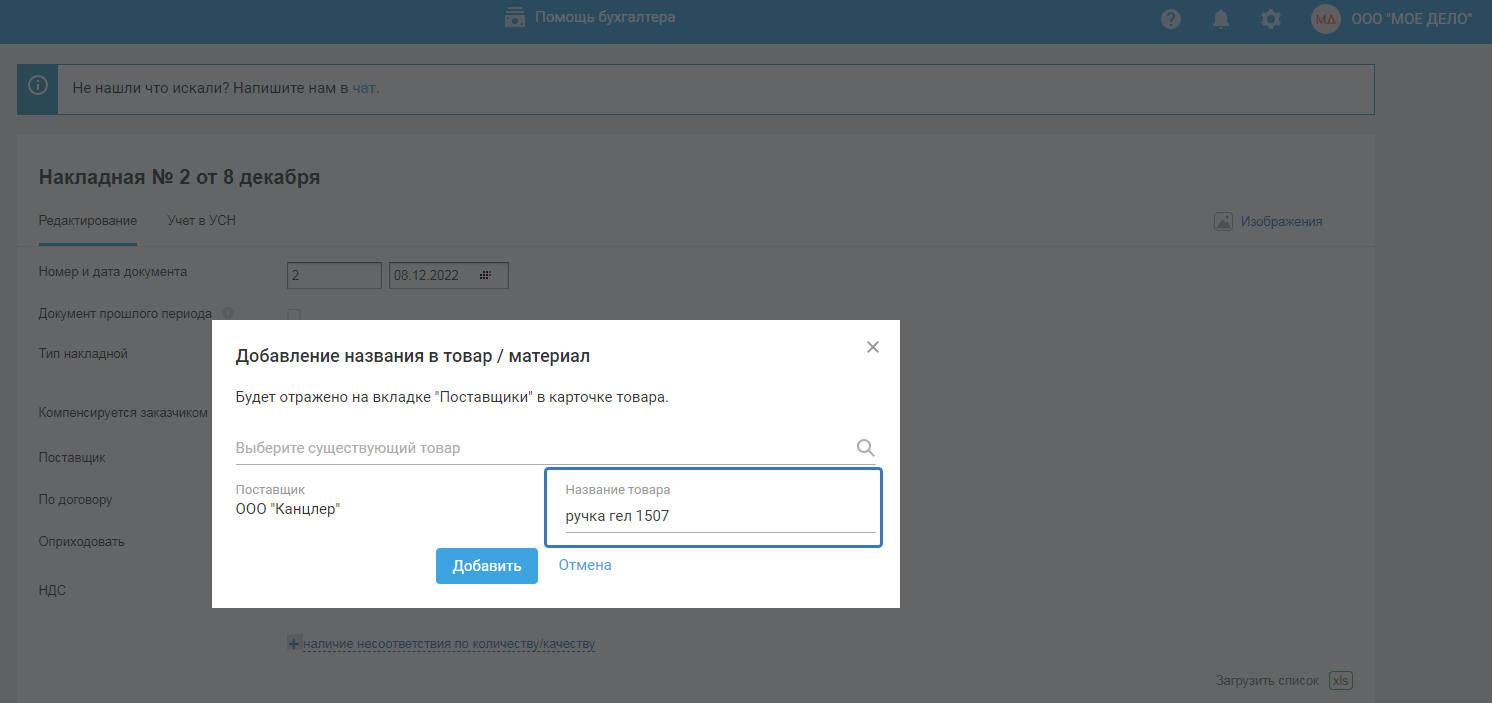Click Выберите существующий товар field
This screenshot has height=703, width=1492.
(x=545, y=448)
